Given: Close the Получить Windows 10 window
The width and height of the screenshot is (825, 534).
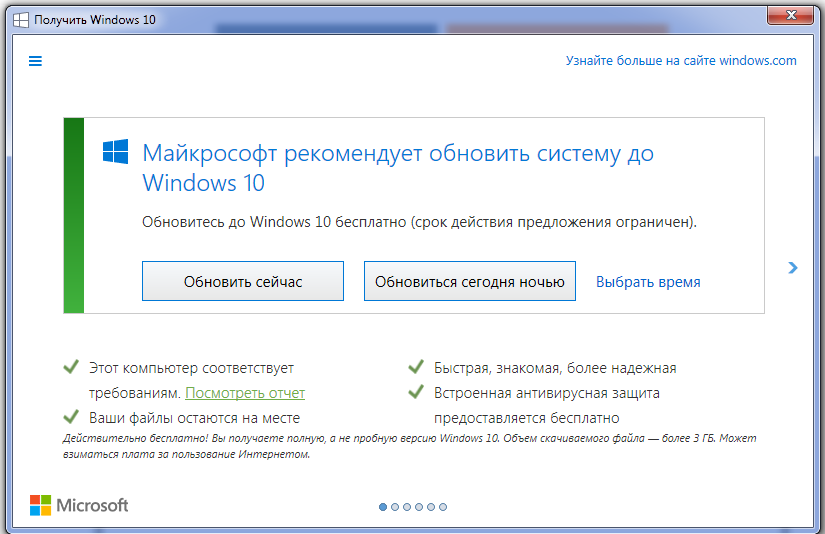Looking at the screenshot, I should tap(790, 16).
